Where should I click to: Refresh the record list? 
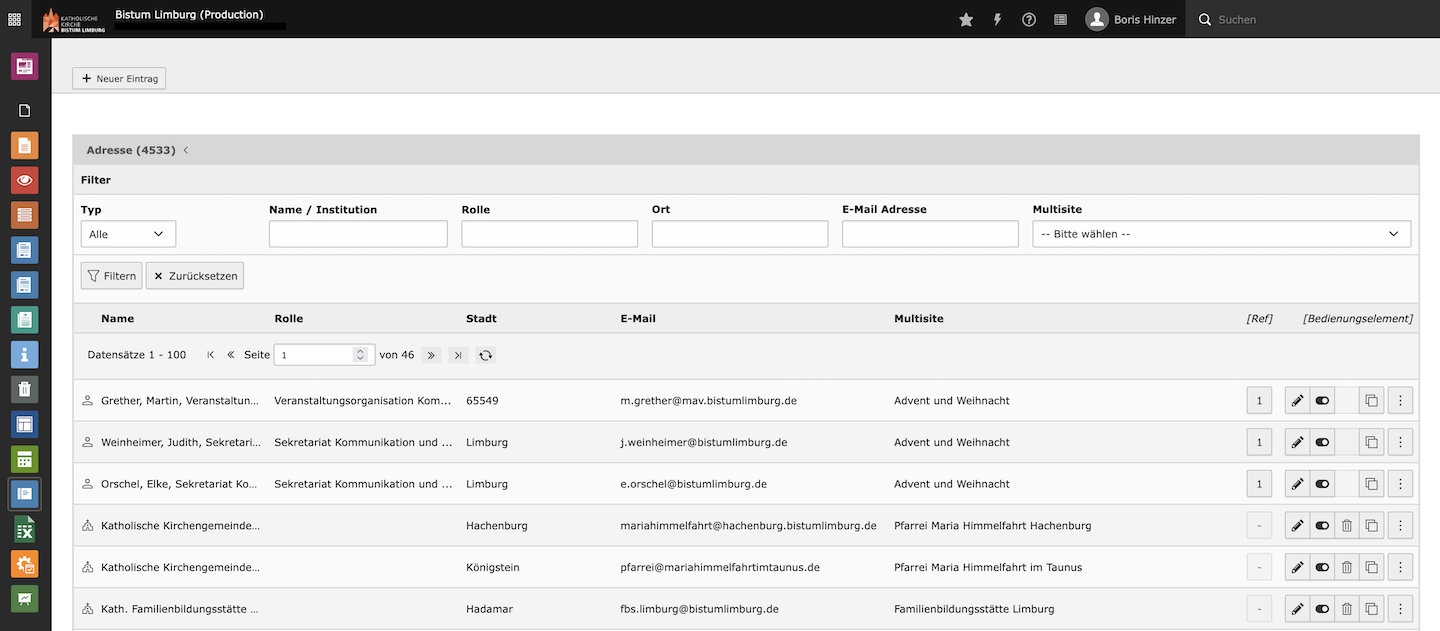tap(486, 354)
